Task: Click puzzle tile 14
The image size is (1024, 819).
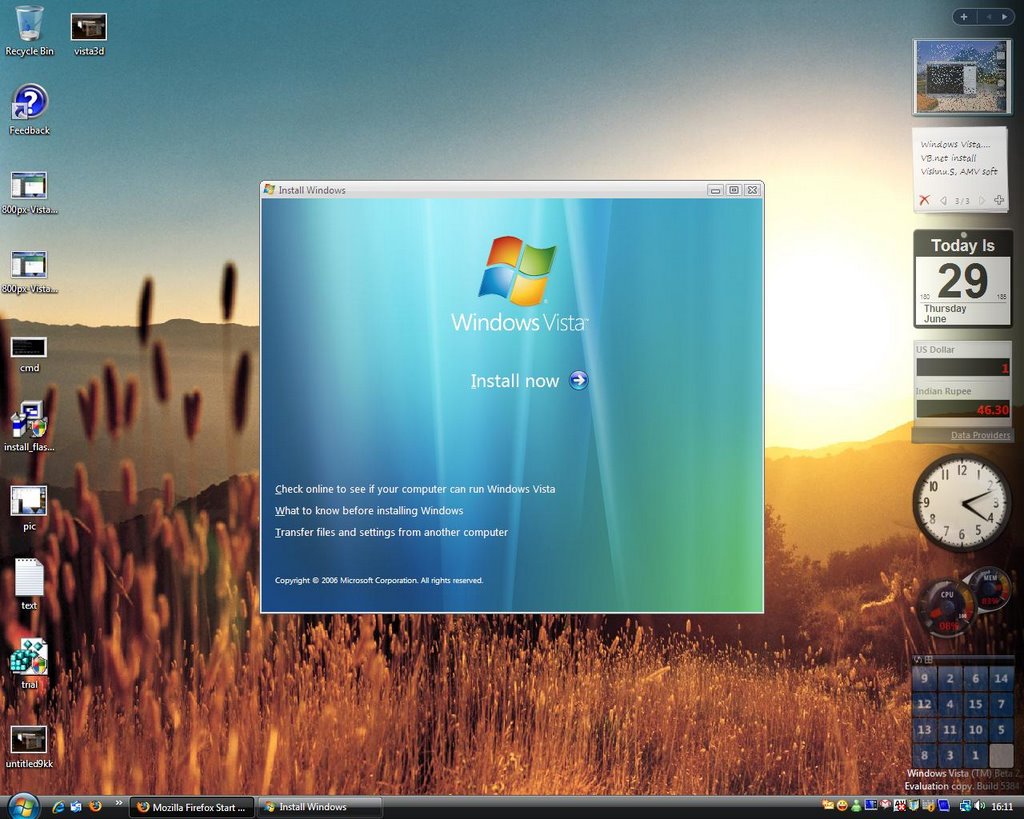Action: [x=1001, y=679]
